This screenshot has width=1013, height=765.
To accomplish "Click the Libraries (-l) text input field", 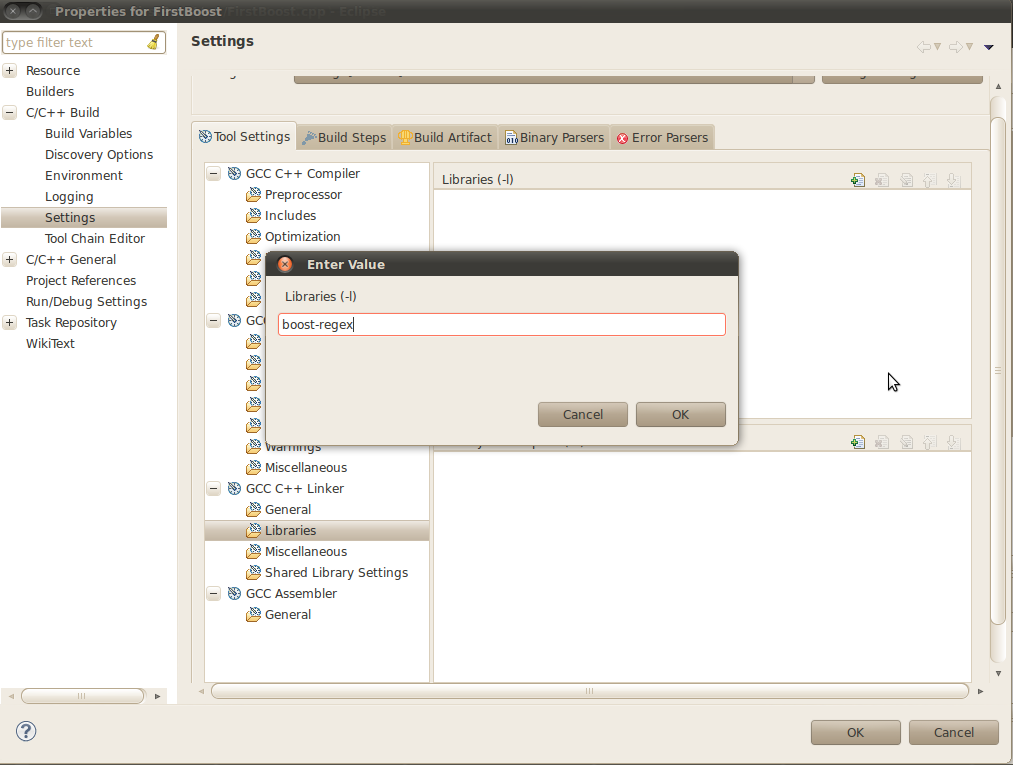I will (501, 325).
